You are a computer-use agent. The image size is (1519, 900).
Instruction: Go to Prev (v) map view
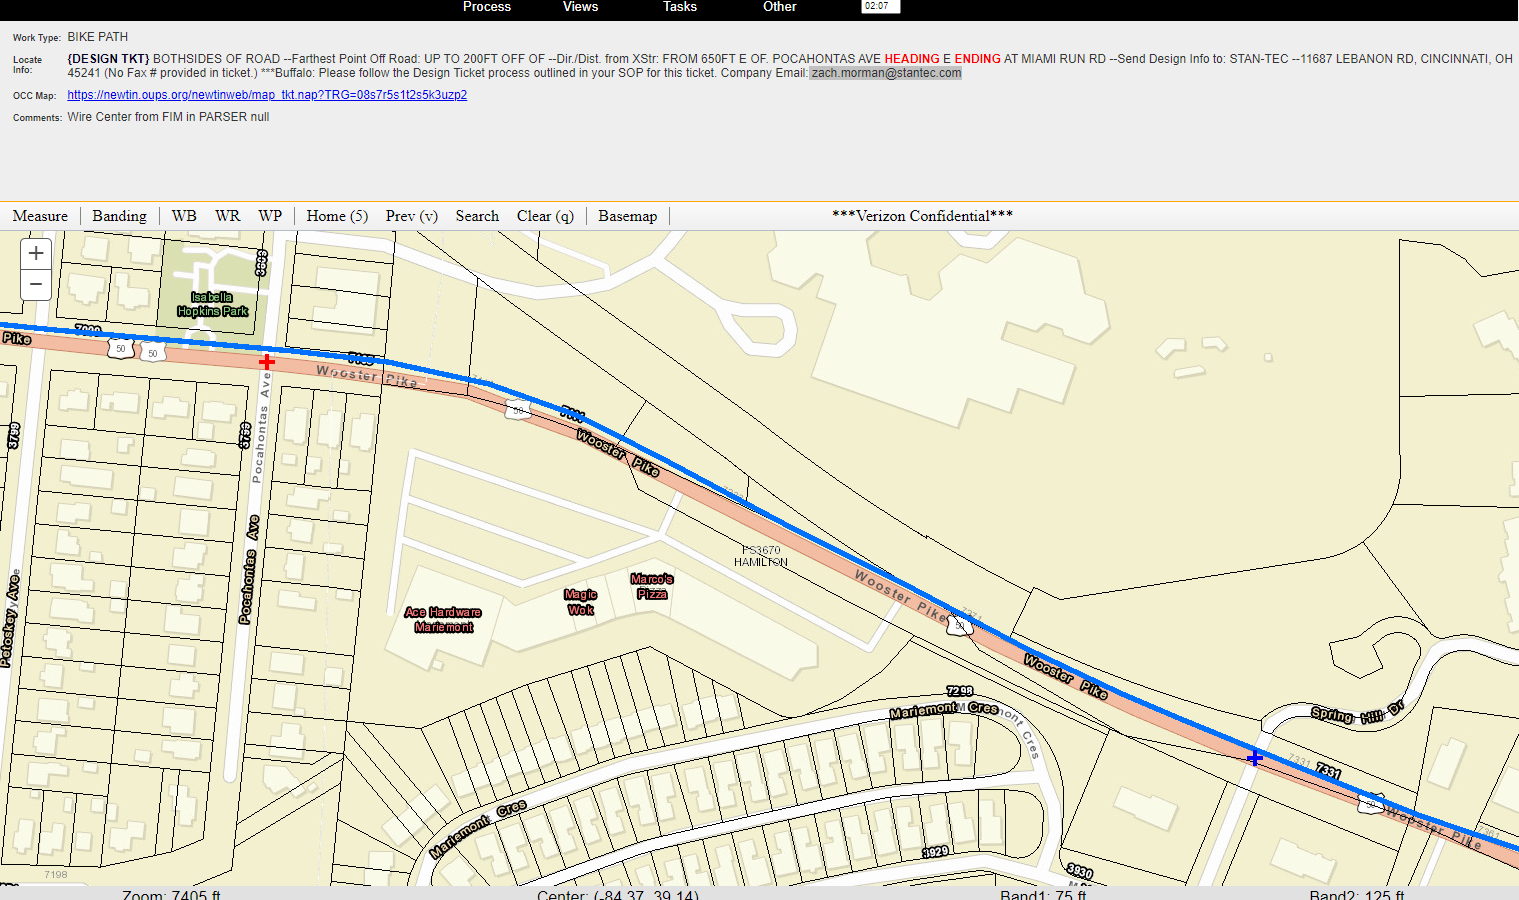tap(411, 216)
